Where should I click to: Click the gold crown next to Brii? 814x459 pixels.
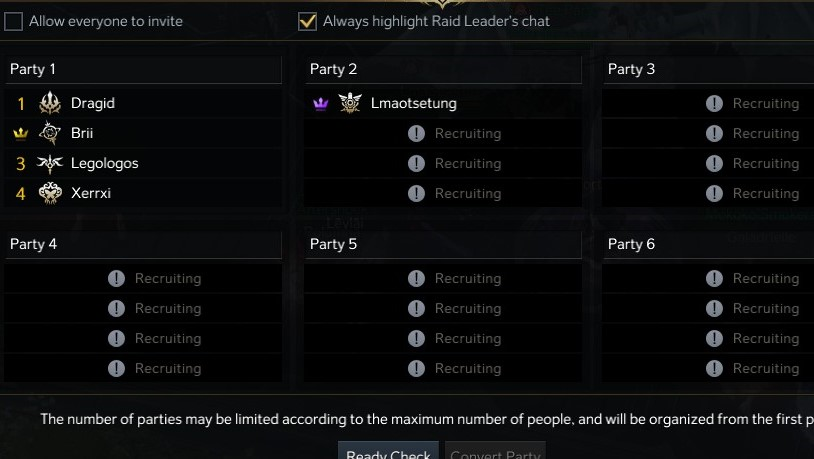(x=21, y=133)
